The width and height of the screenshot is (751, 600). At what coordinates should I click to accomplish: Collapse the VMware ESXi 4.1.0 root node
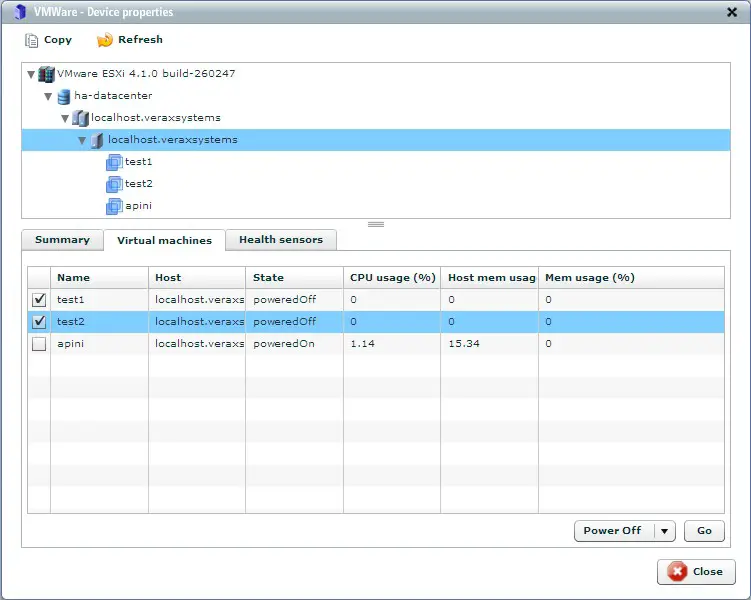[31, 74]
